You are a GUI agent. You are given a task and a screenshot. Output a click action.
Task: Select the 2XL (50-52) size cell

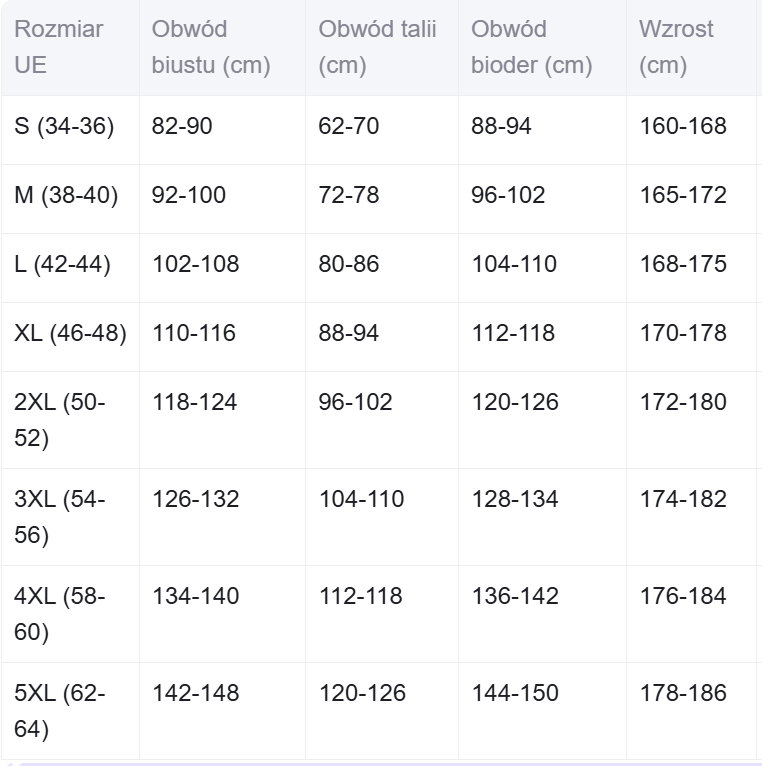point(60,420)
